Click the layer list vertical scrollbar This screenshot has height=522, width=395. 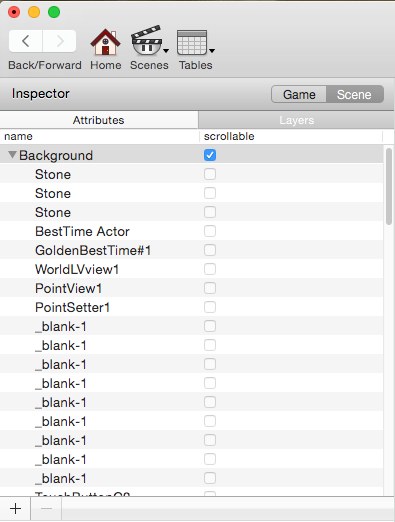coord(389,187)
